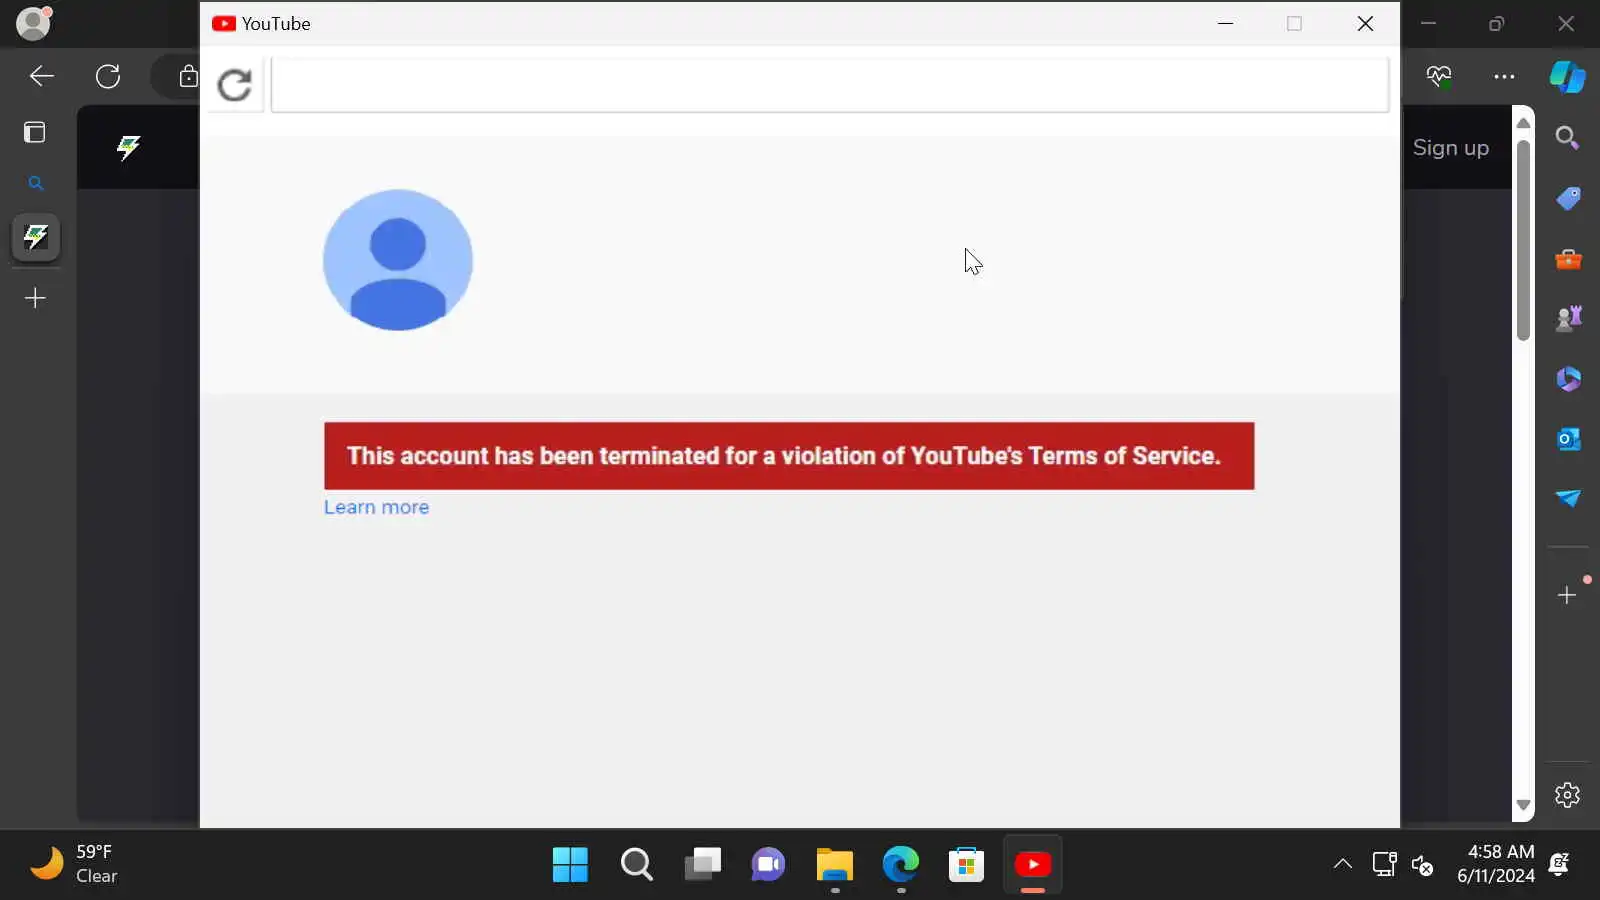Image resolution: width=1600 pixels, height=900 pixels.
Task: Open search tabs in Edge sidebar
Action: click(x=35, y=183)
